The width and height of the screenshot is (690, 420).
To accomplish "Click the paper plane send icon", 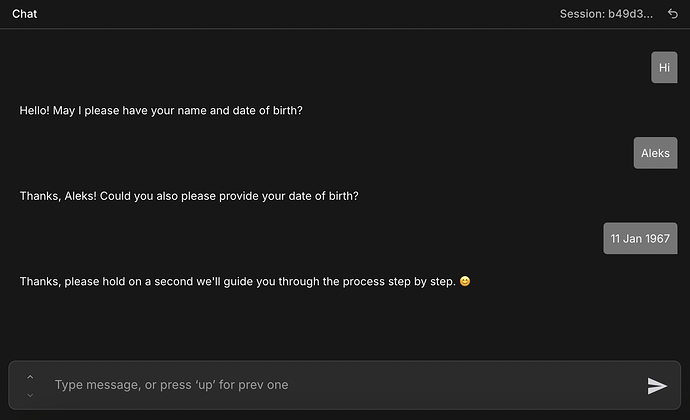I will [657, 386].
